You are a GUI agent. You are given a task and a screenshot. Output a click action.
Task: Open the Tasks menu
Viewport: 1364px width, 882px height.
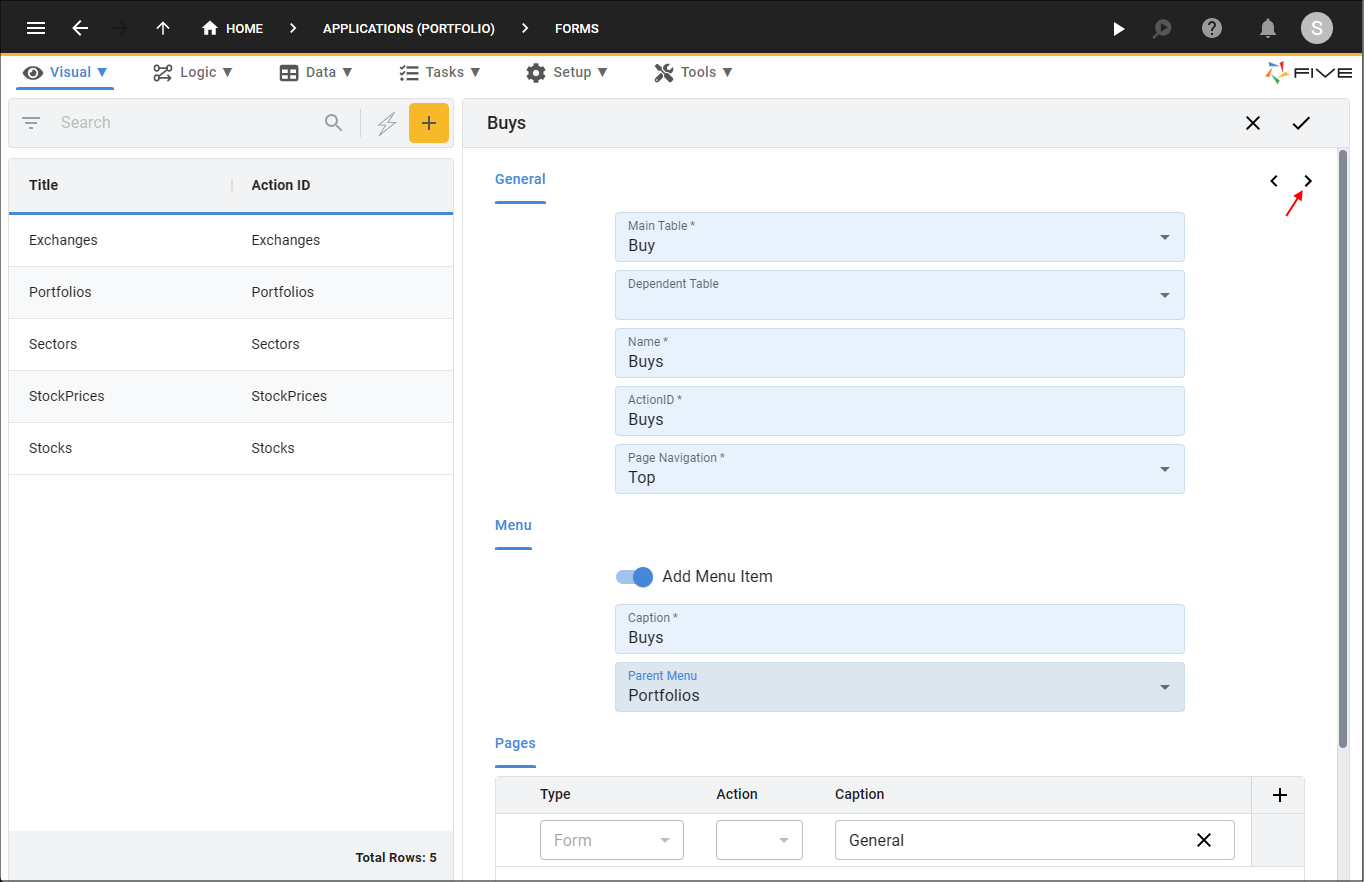[440, 72]
